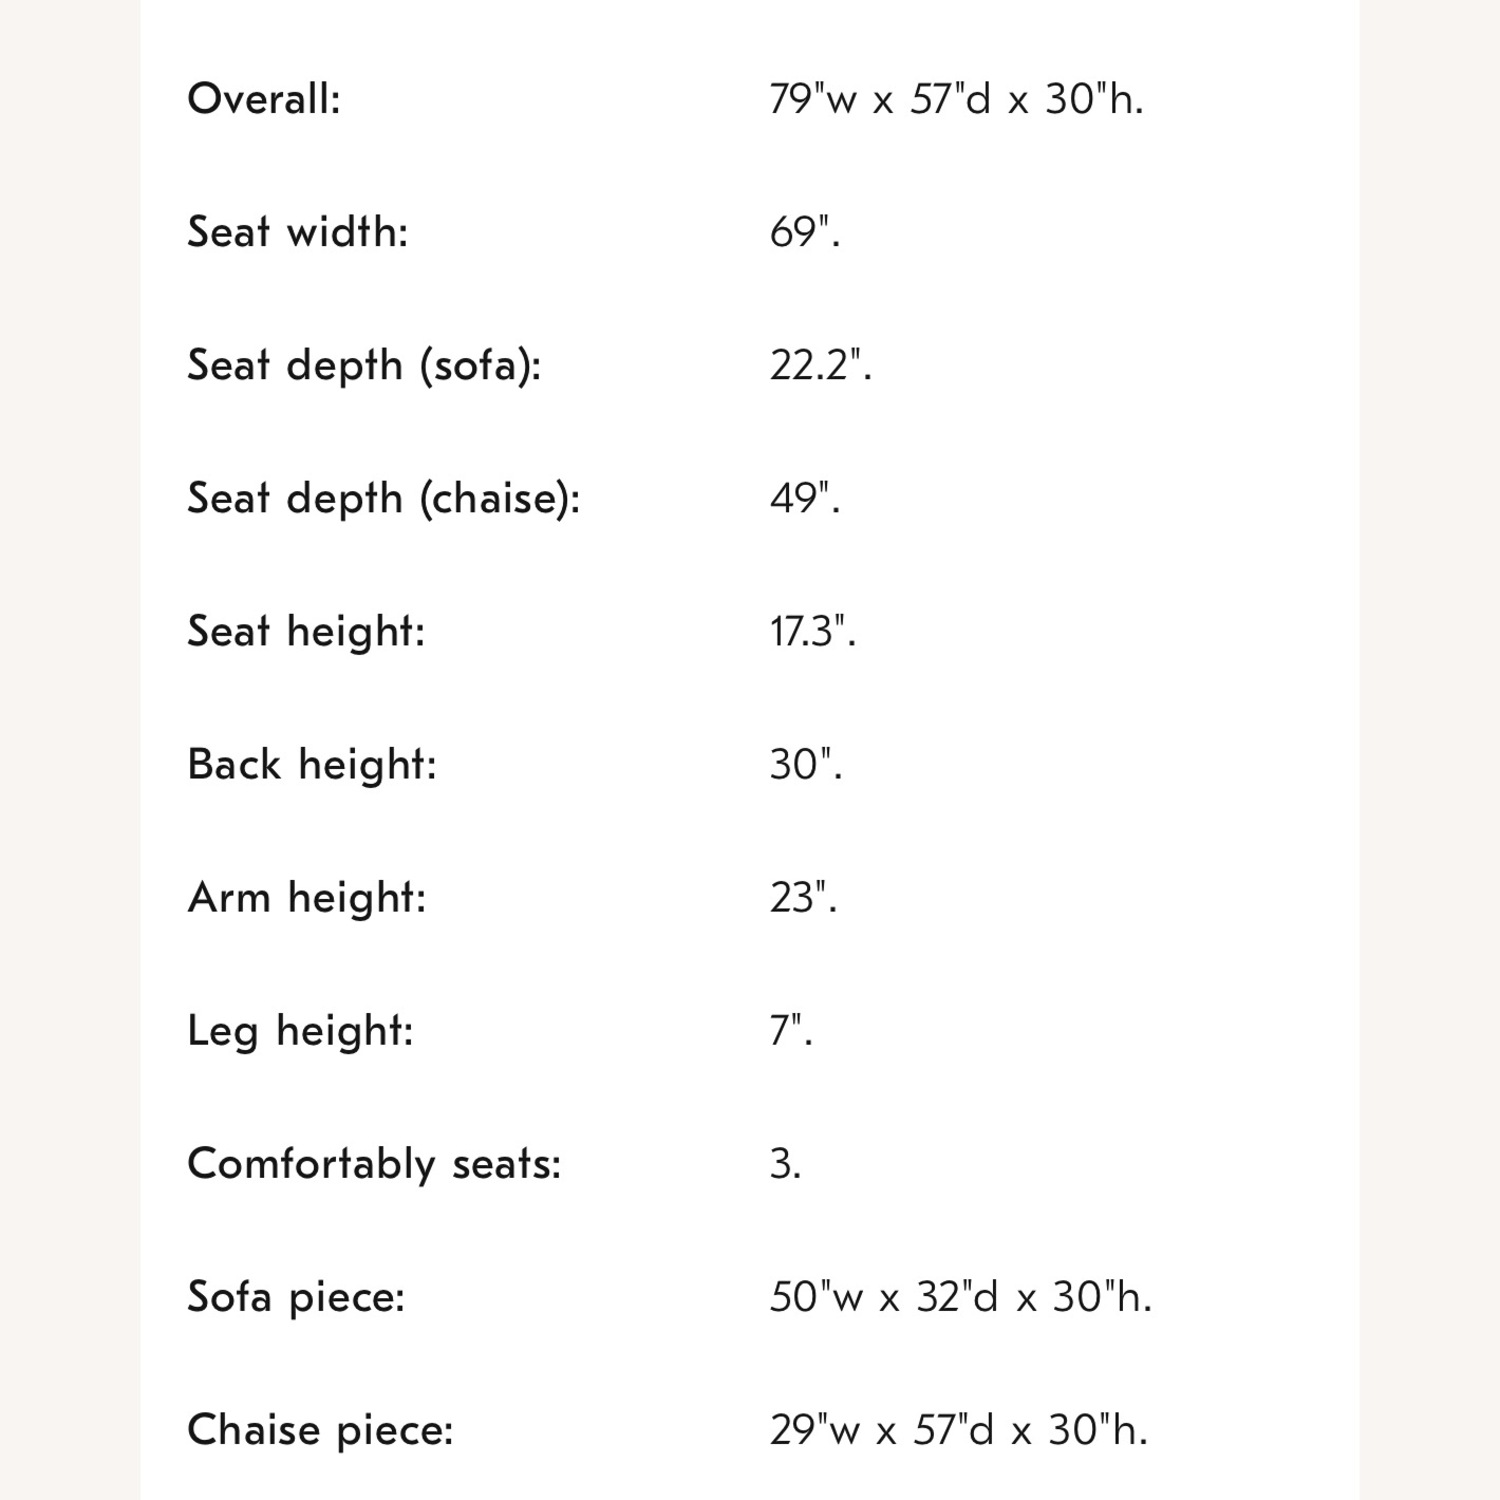Image resolution: width=1500 pixels, height=1500 pixels.
Task: Select the 30" back height value
Action: pos(806,765)
